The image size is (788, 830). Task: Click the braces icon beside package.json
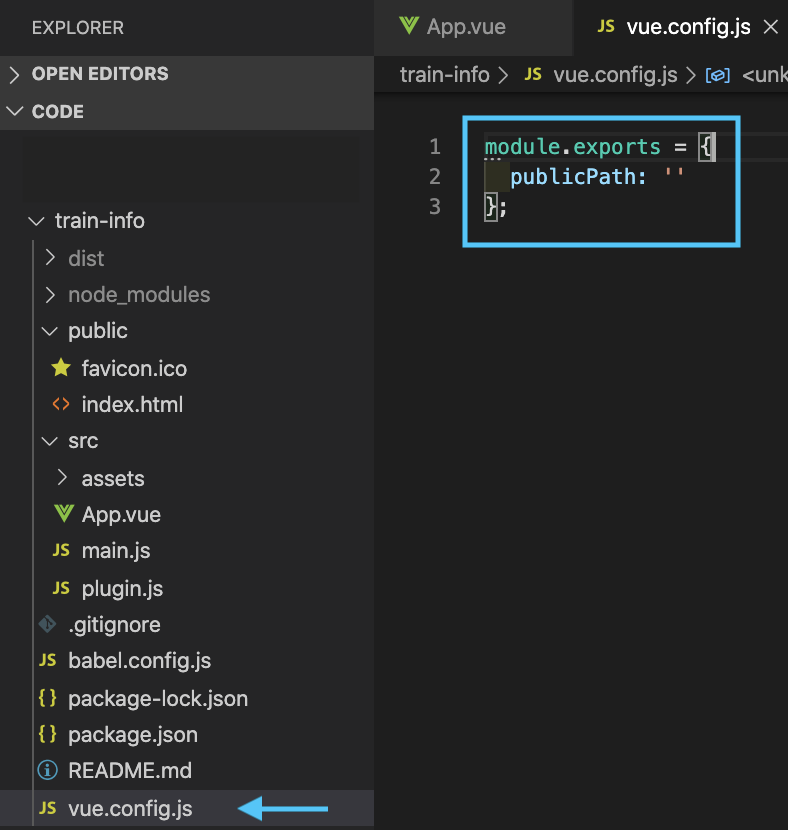click(x=47, y=734)
